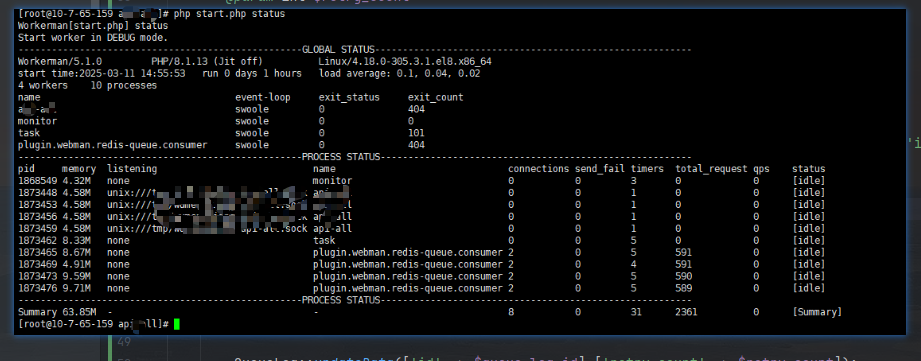Select summary total_request 2361
The width and height of the screenshot is (921, 361).
[x=687, y=312]
